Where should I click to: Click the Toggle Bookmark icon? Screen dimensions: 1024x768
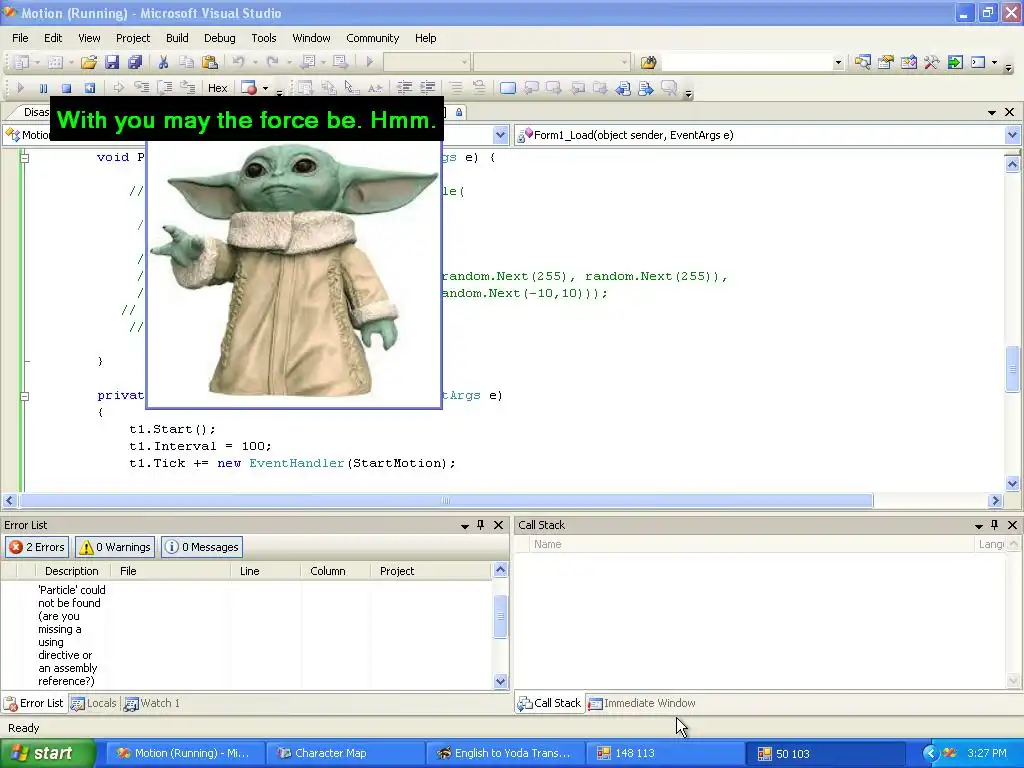pos(507,88)
